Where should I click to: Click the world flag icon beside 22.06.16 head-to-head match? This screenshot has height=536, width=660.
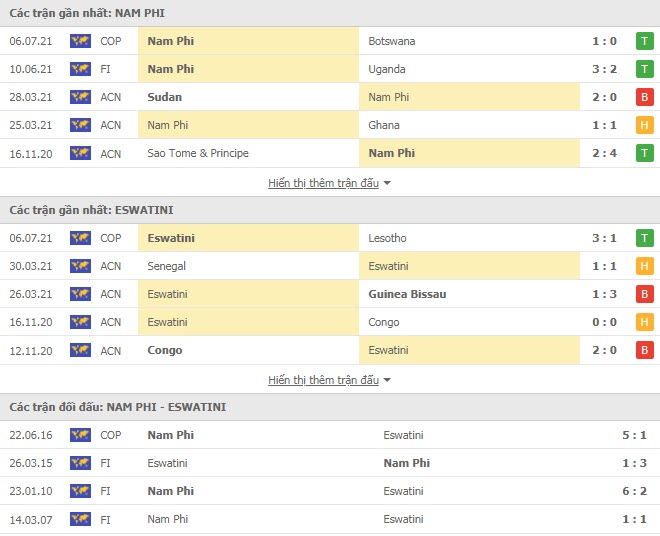(x=80, y=435)
